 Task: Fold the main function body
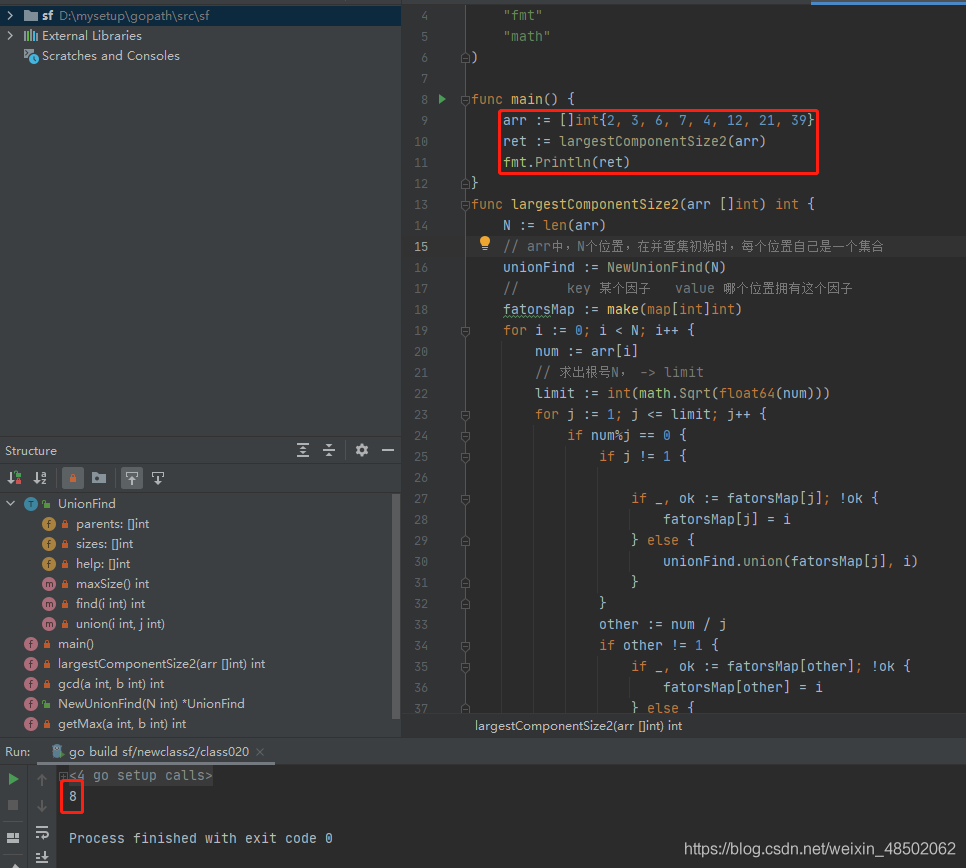tap(465, 99)
